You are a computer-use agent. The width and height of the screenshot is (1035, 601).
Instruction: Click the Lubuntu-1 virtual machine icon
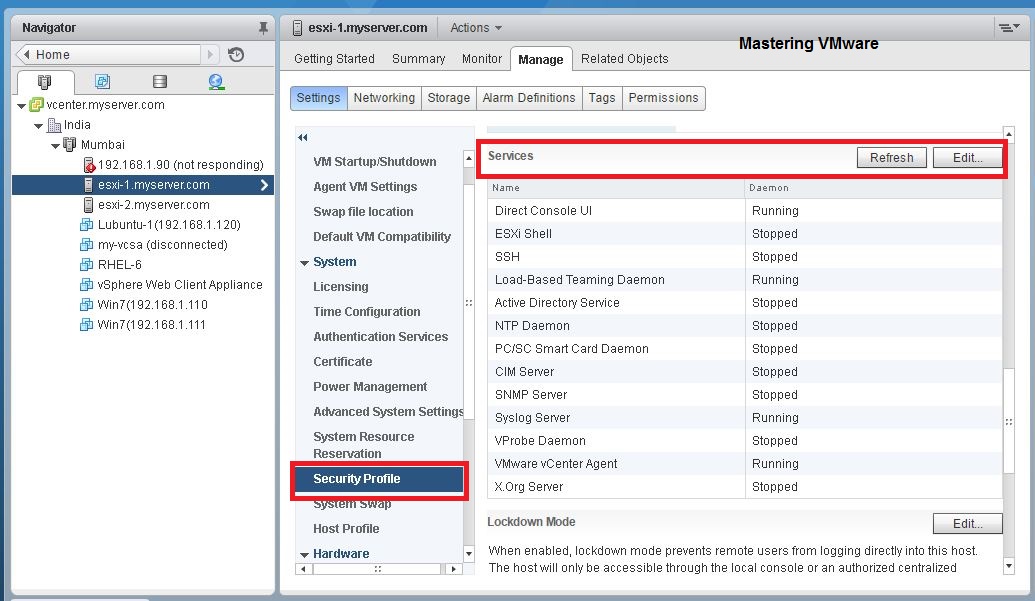[86, 224]
